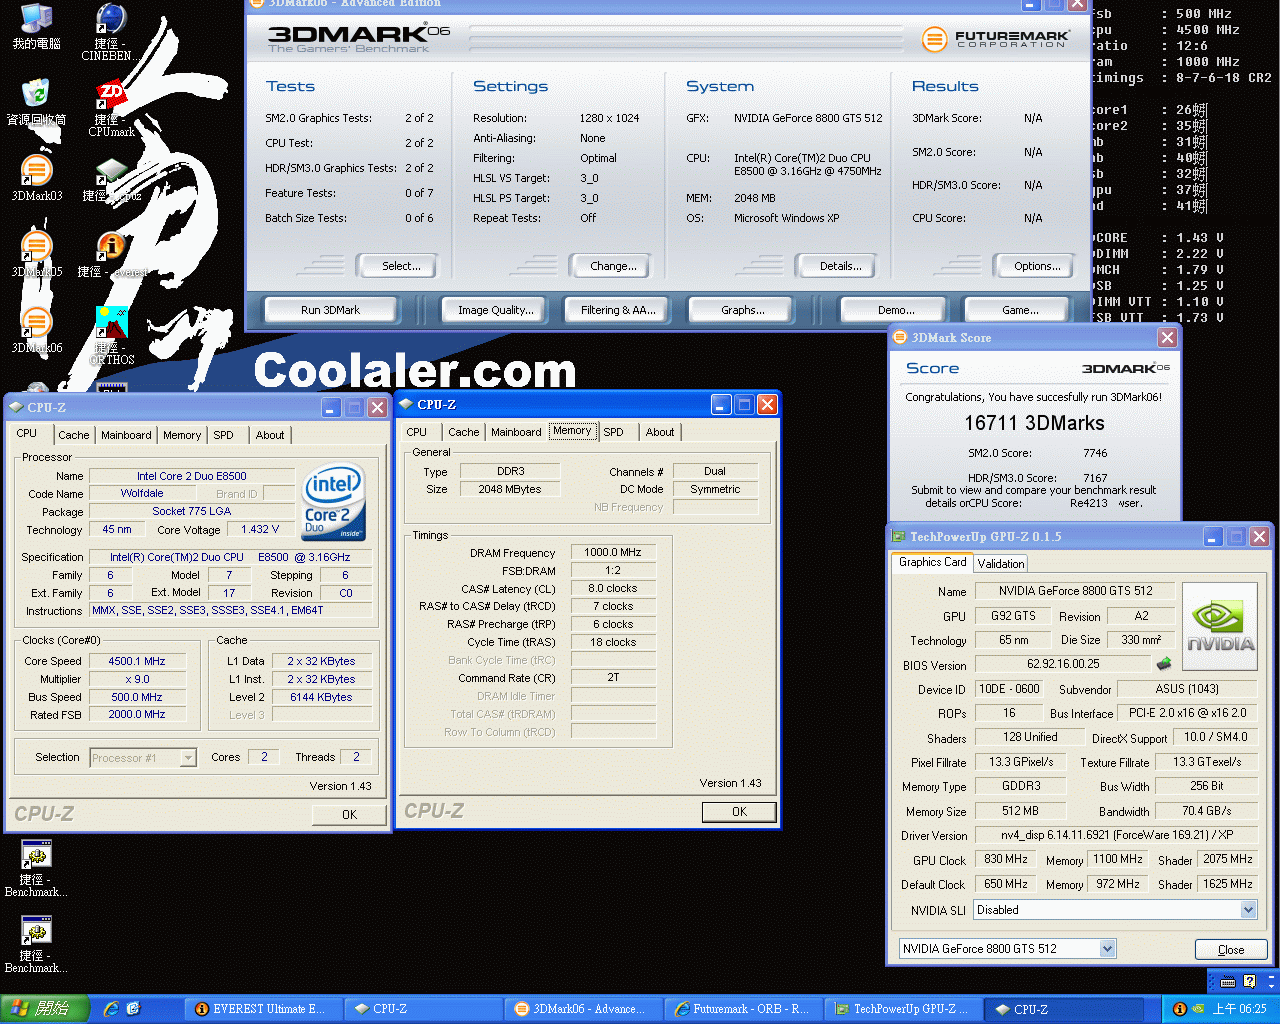Image resolution: width=1280 pixels, height=1024 pixels.
Task: Switch to Graphics Card tab in GPU-Z
Action: (932, 562)
